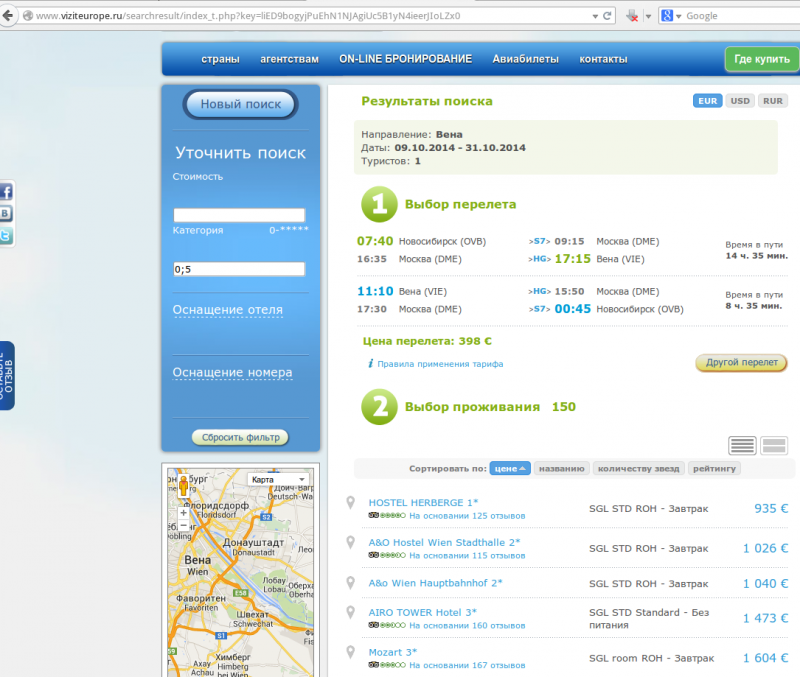Open 115 отзывов TripAdvisor reviews
Screen dimensions: 800x677
tap(467, 556)
